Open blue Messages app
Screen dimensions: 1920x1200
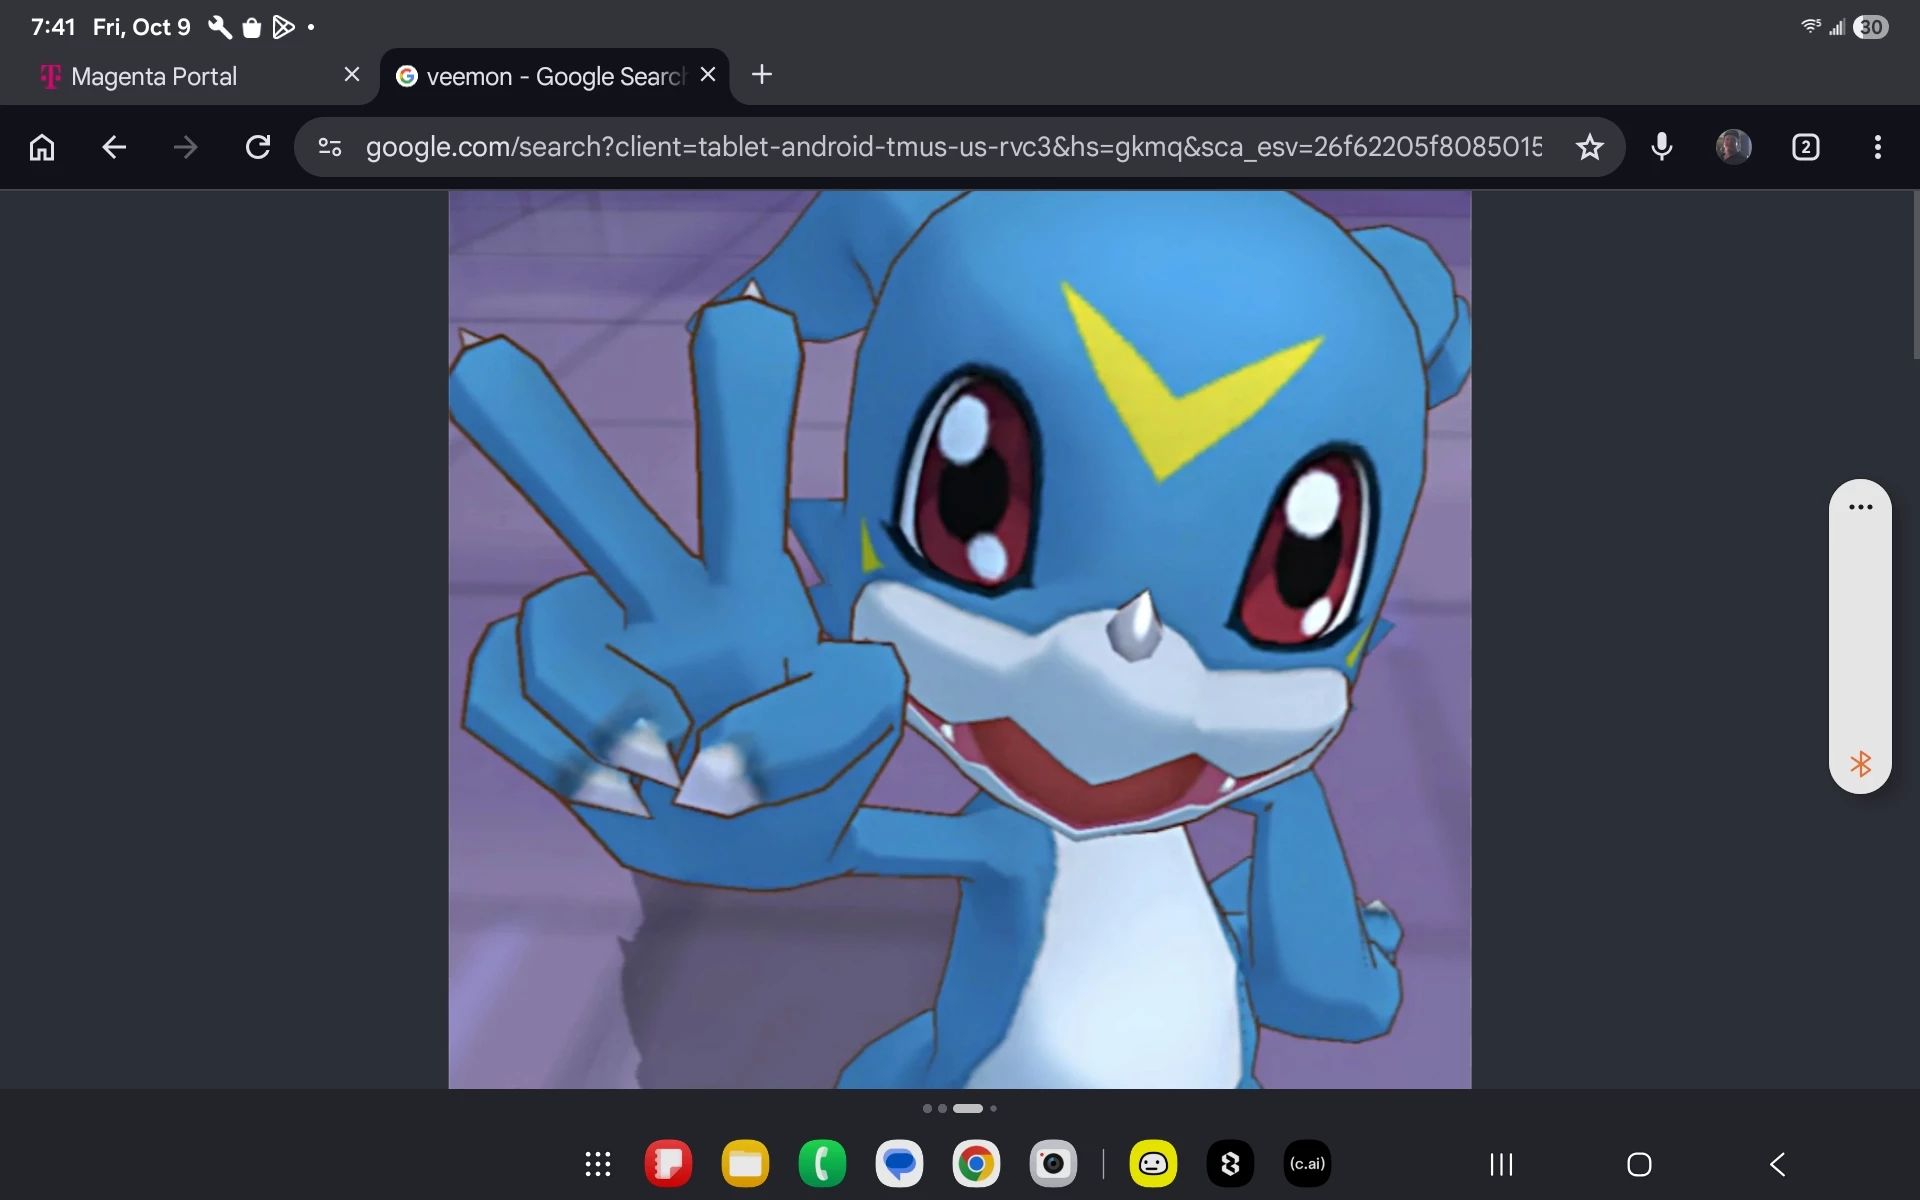pos(900,1164)
